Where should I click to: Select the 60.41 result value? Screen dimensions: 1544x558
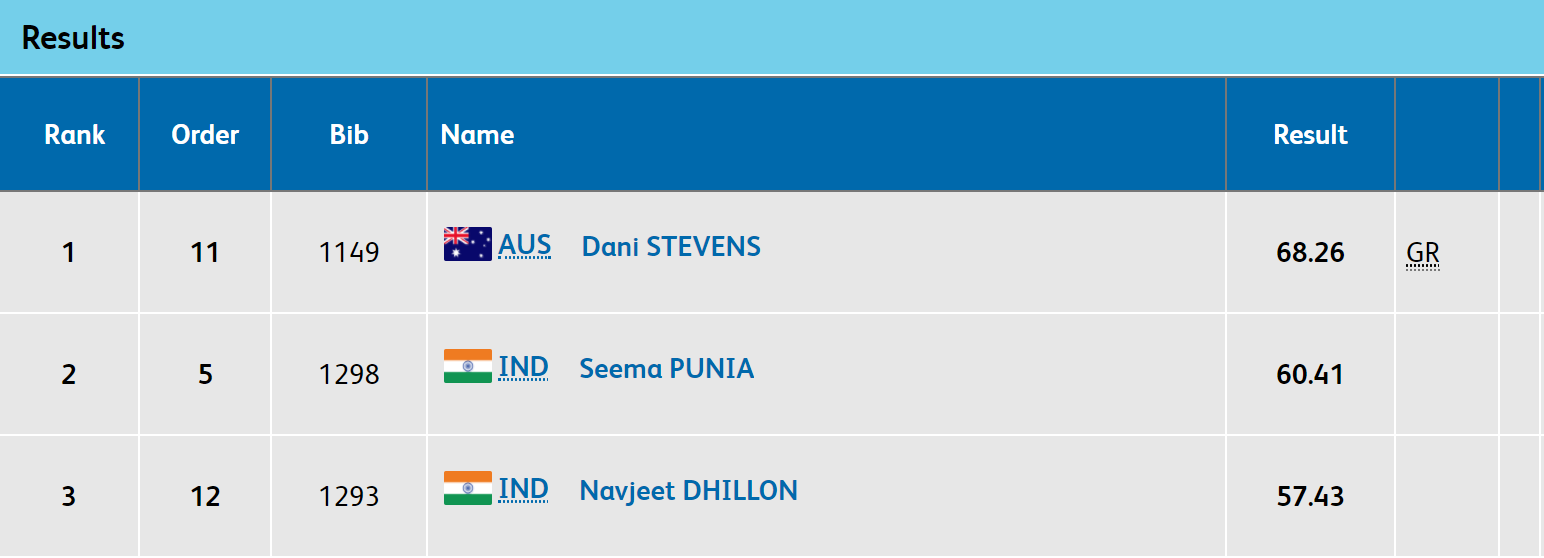coord(1310,374)
